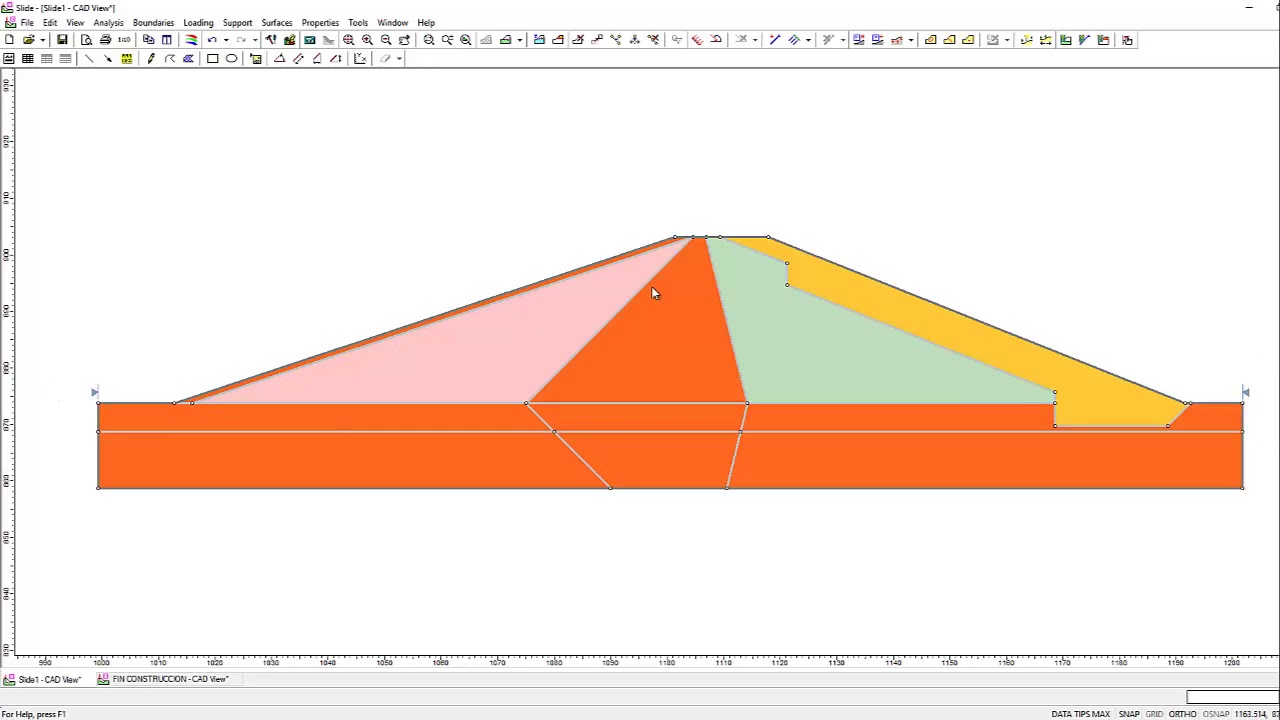Toggle GRID in the status bar
This screenshot has height=720, width=1280.
pyautogui.click(x=1154, y=714)
